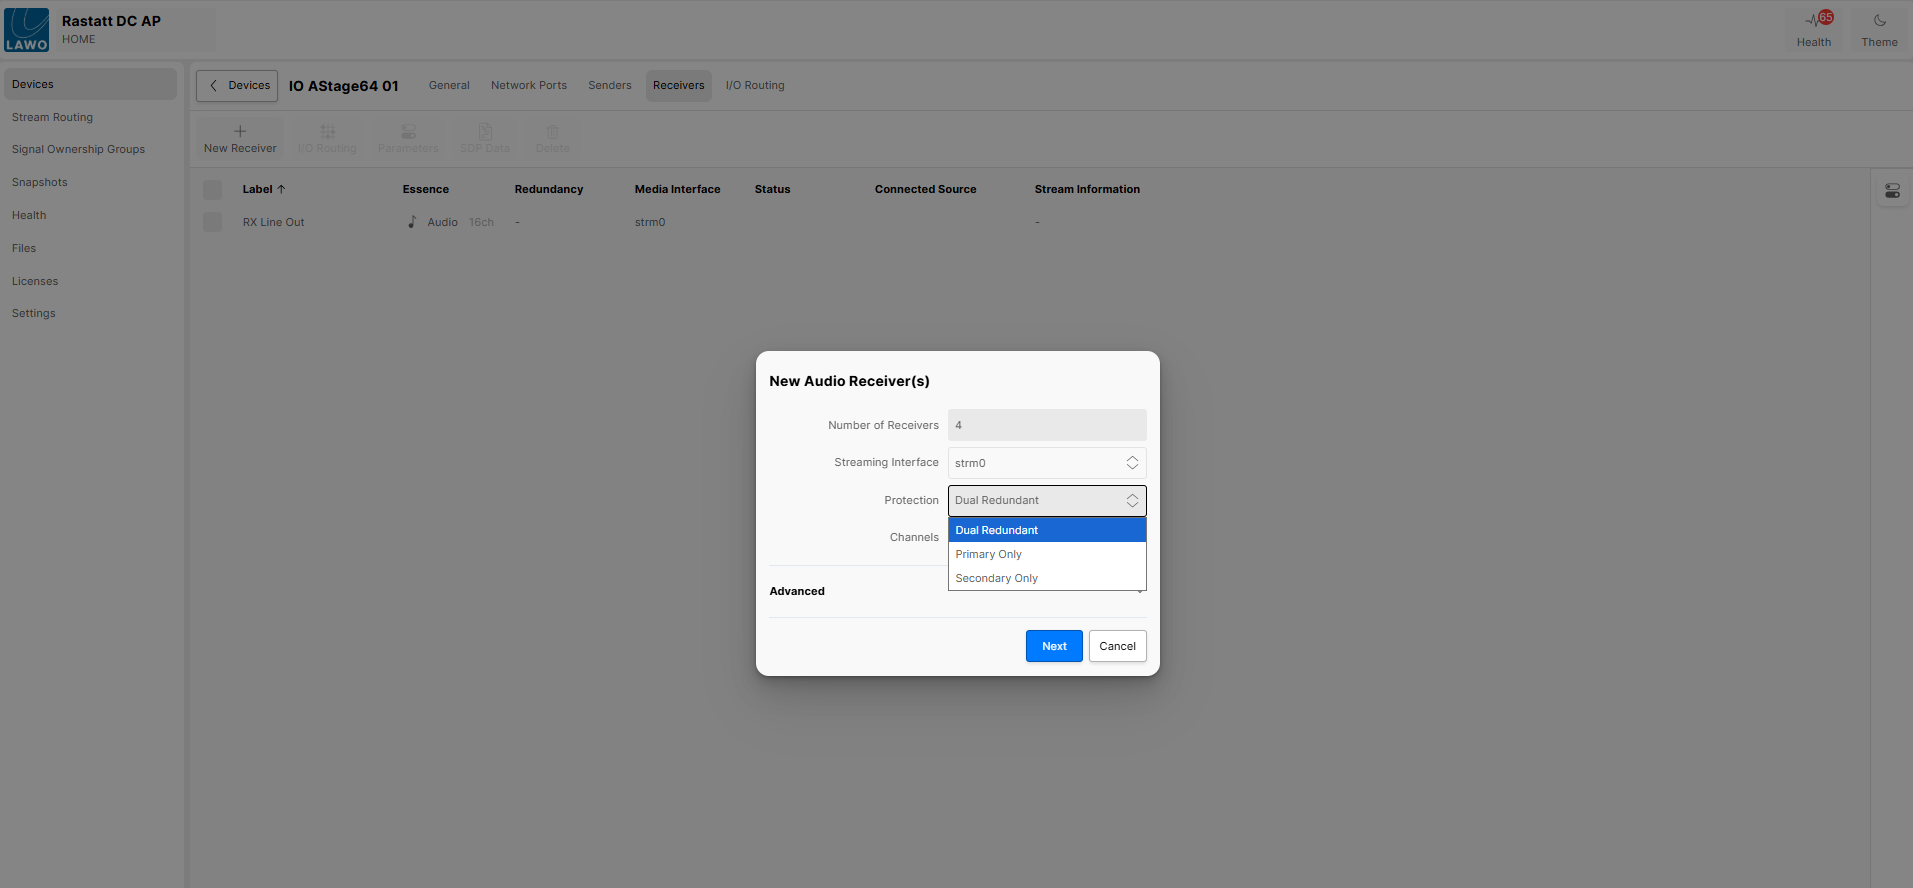Open the Health alerts icon
Image resolution: width=1913 pixels, height=888 pixels.
[1813, 21]
